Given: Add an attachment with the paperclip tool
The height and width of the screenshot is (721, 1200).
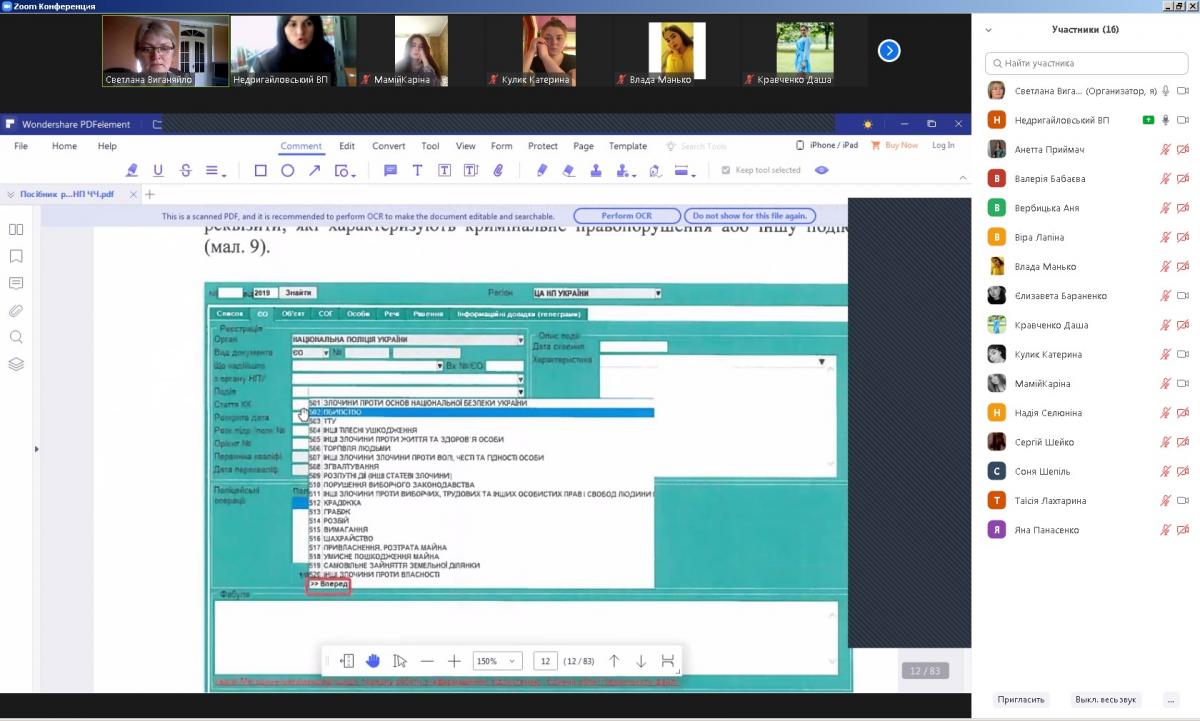Looking at the screenshot, I should (498, 171).
